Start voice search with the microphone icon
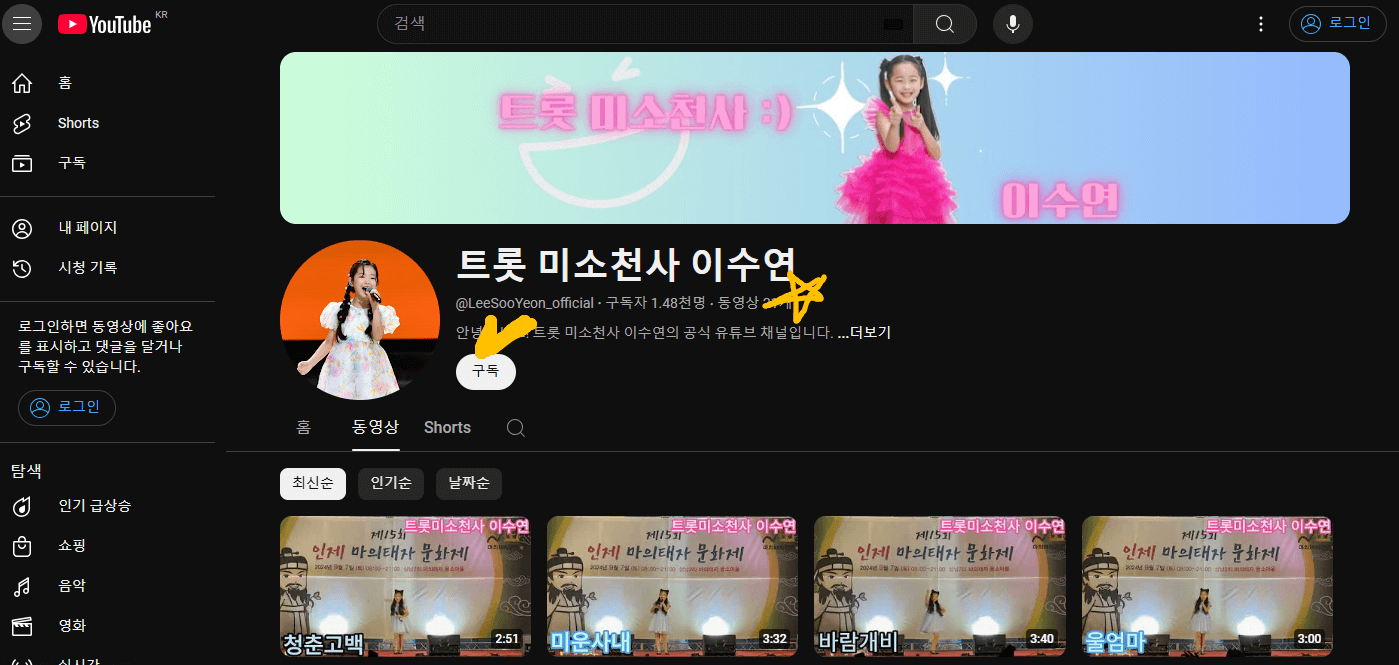1399x665 pixels. tap(1012, 23)
